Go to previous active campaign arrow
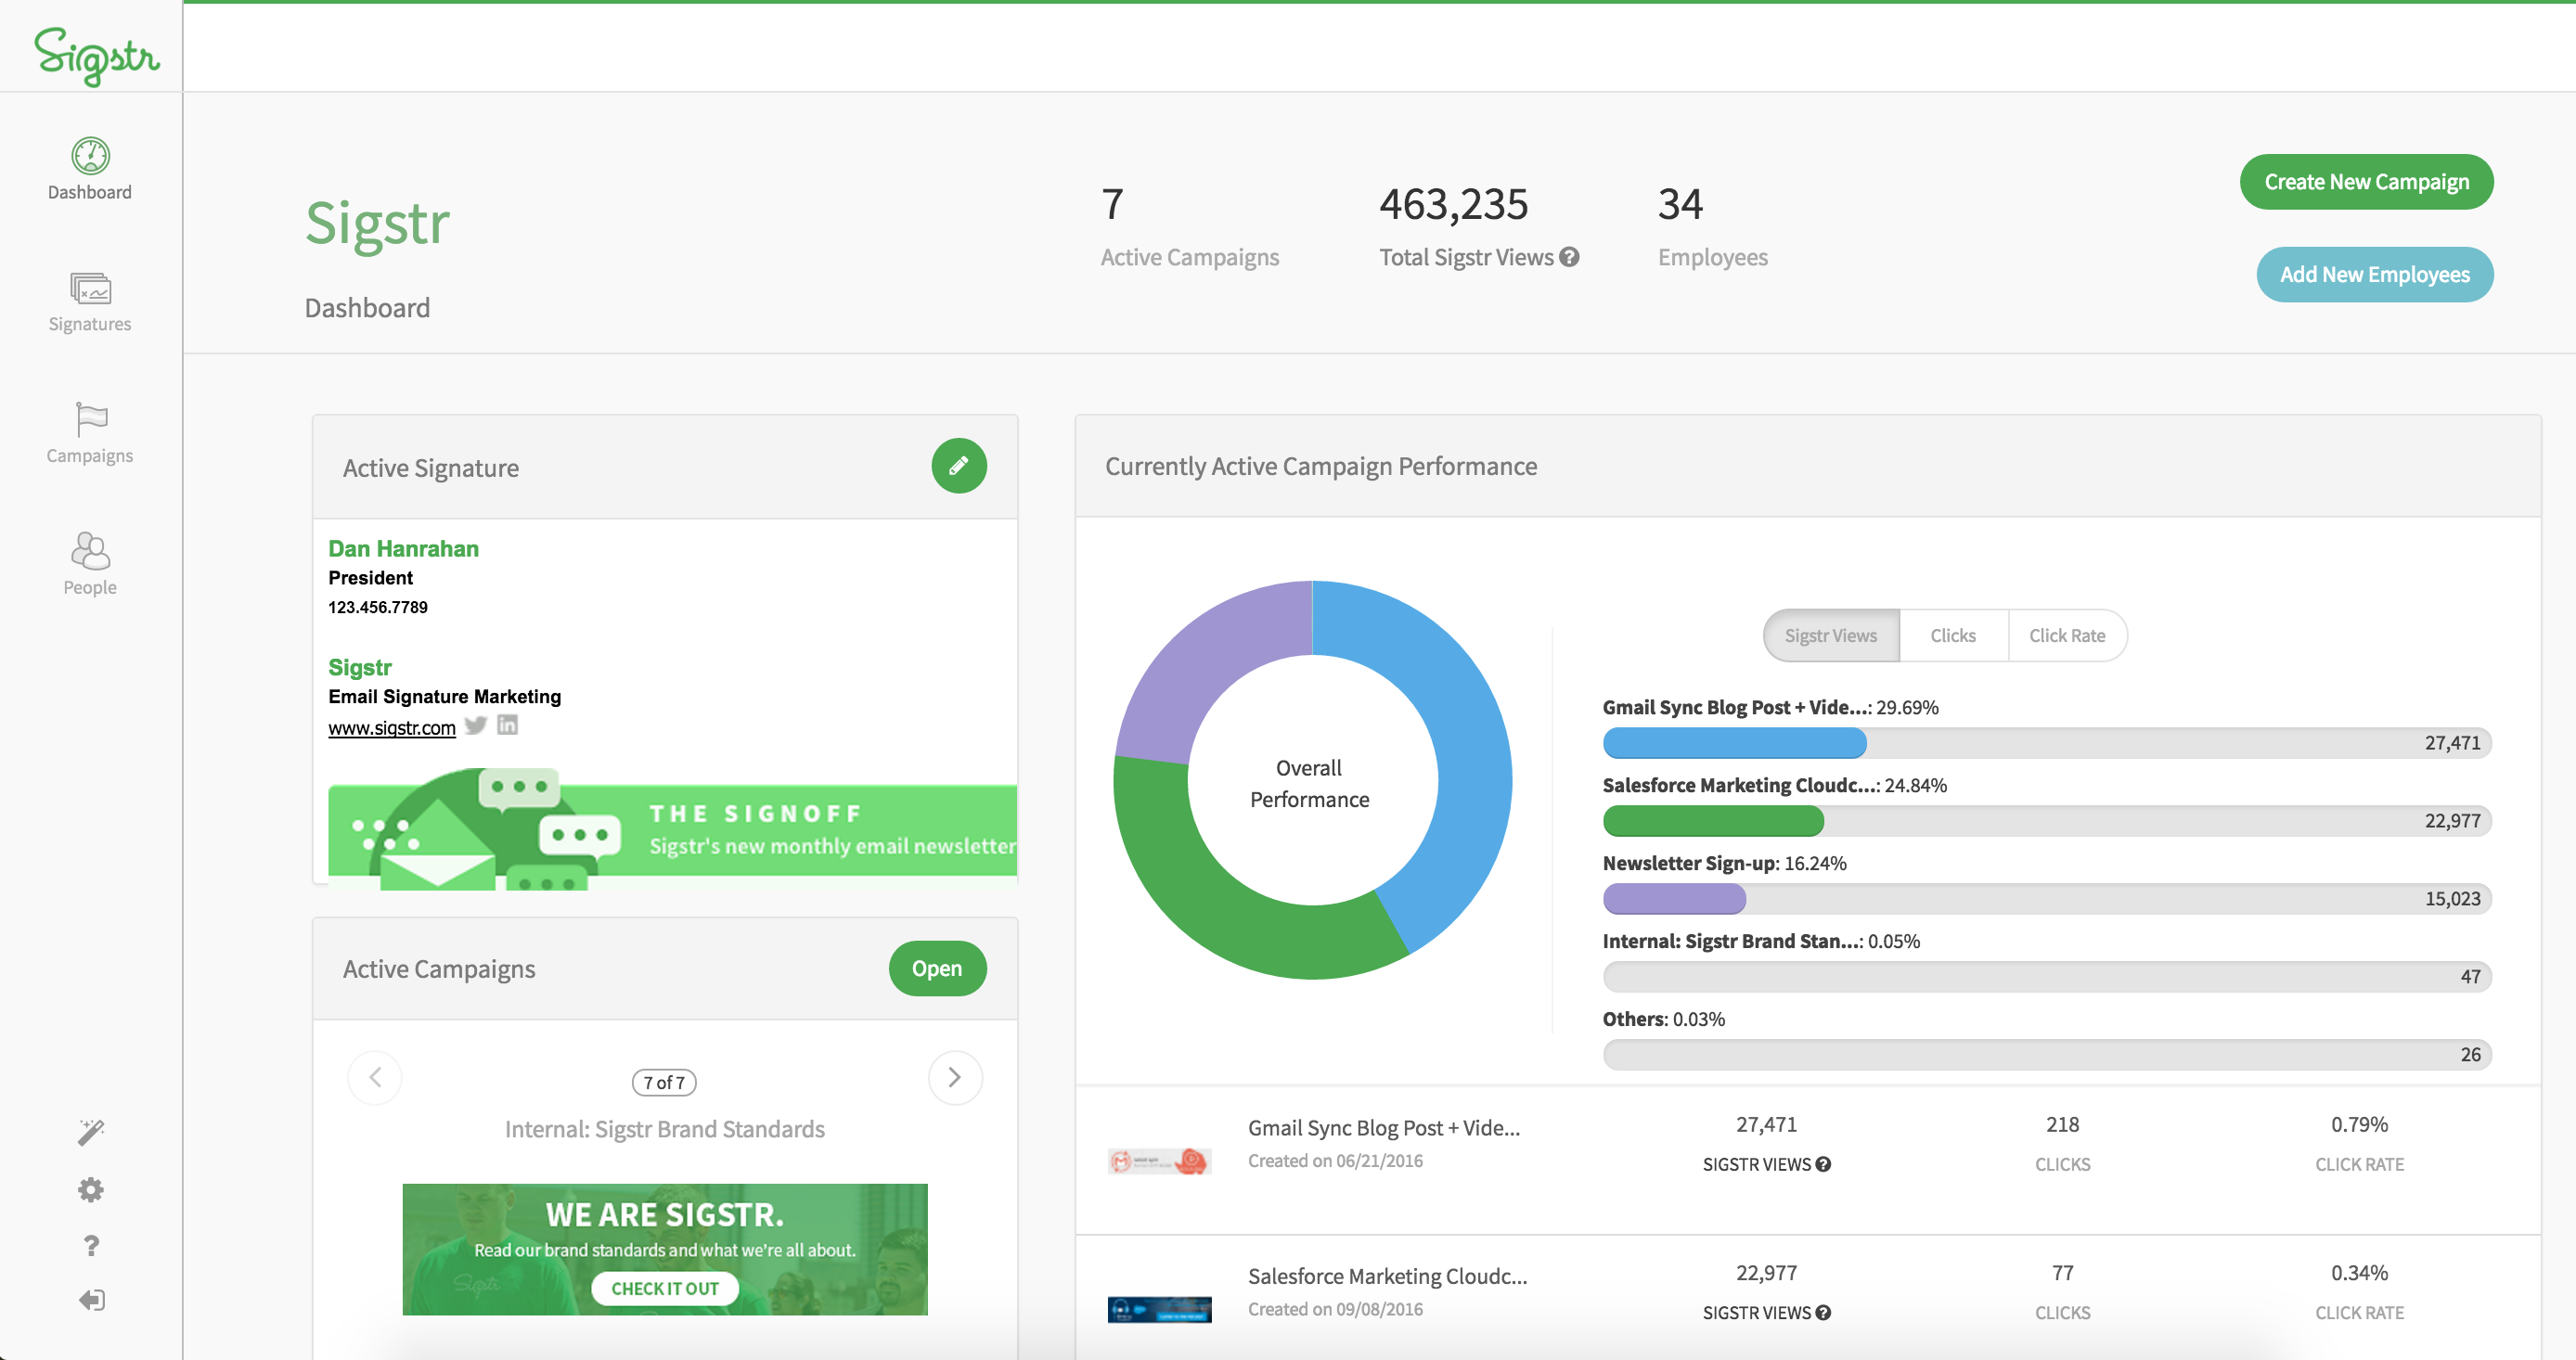 [375, 1078]
